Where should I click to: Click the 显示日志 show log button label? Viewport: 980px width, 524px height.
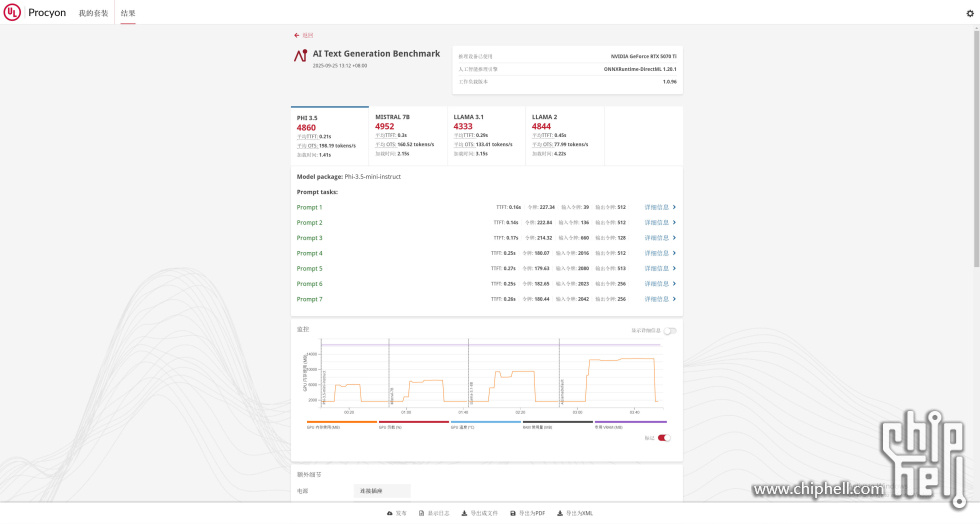[438, 513]
